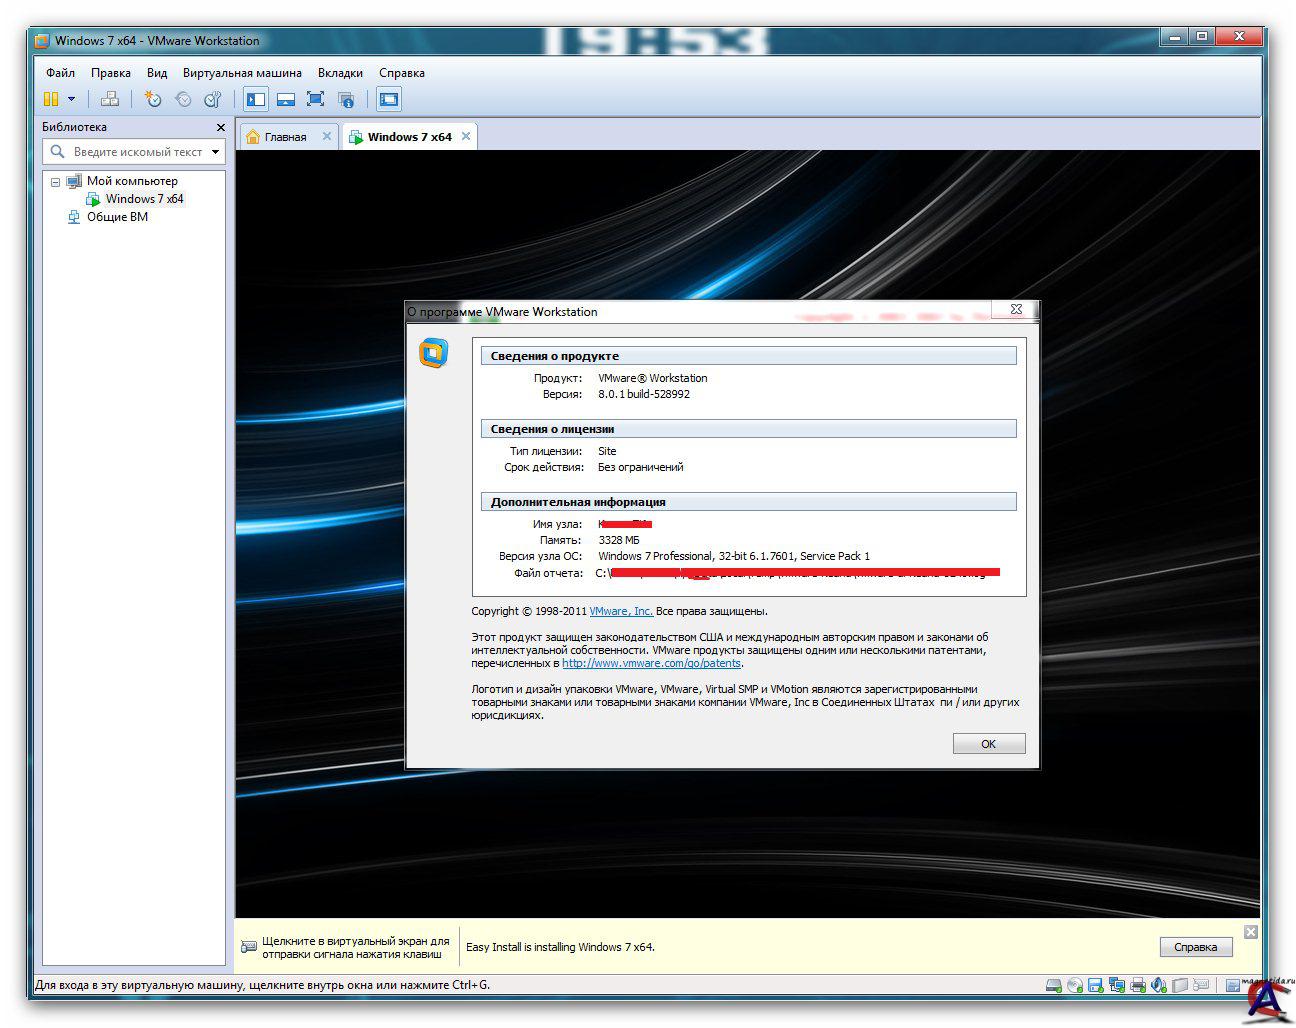Click the CD/DVD drive status bar icon
Viewport: 1296px width, 1028px height.
(x=1075, y=985)
